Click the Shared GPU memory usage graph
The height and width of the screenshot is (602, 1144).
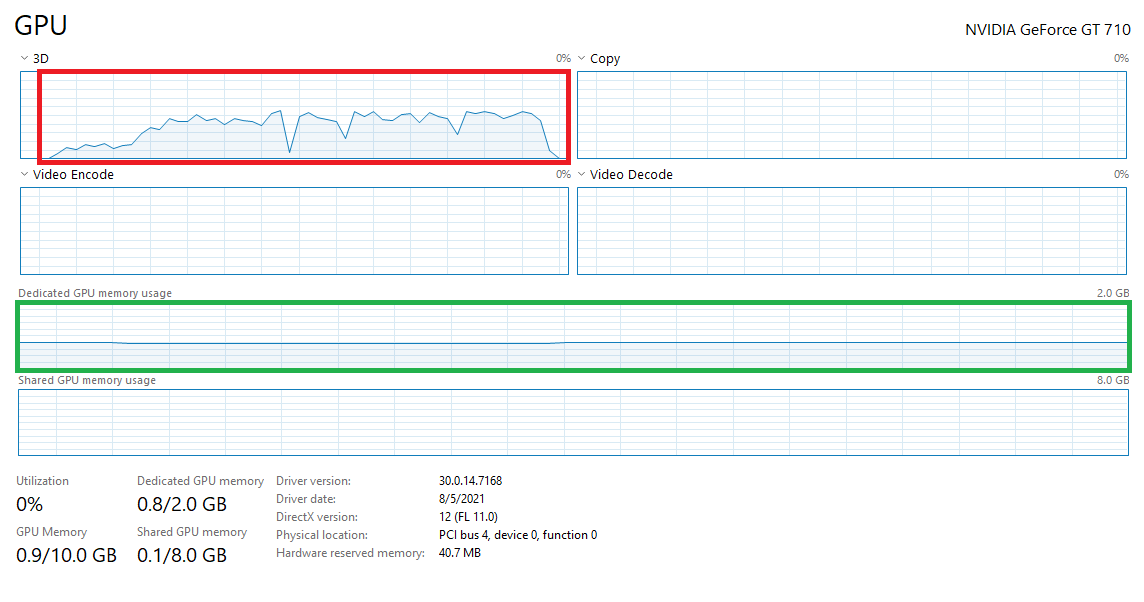[573, 422]
